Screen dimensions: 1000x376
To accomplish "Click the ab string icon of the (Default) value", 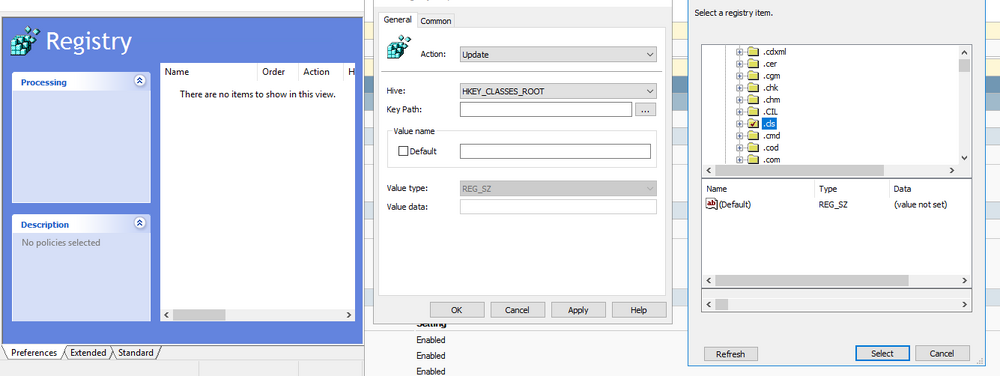I will point(712,204).
